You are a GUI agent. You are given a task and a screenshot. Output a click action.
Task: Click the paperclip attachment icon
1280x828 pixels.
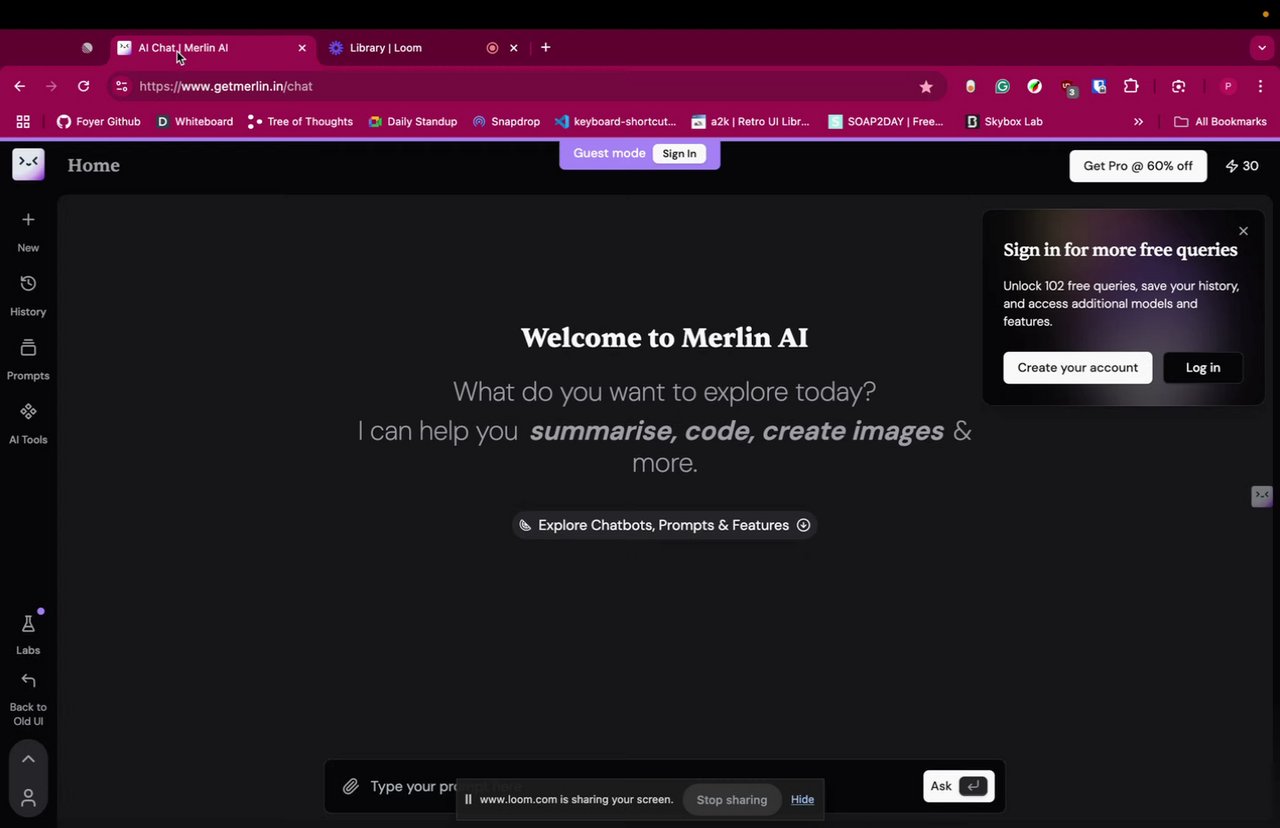350,786
